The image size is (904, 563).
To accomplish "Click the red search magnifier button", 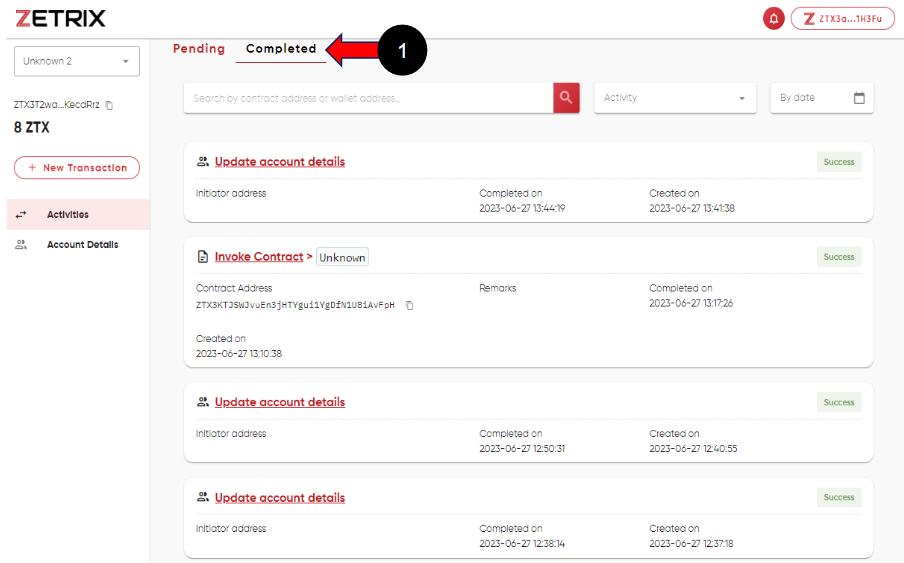I will tap(566, 98).
